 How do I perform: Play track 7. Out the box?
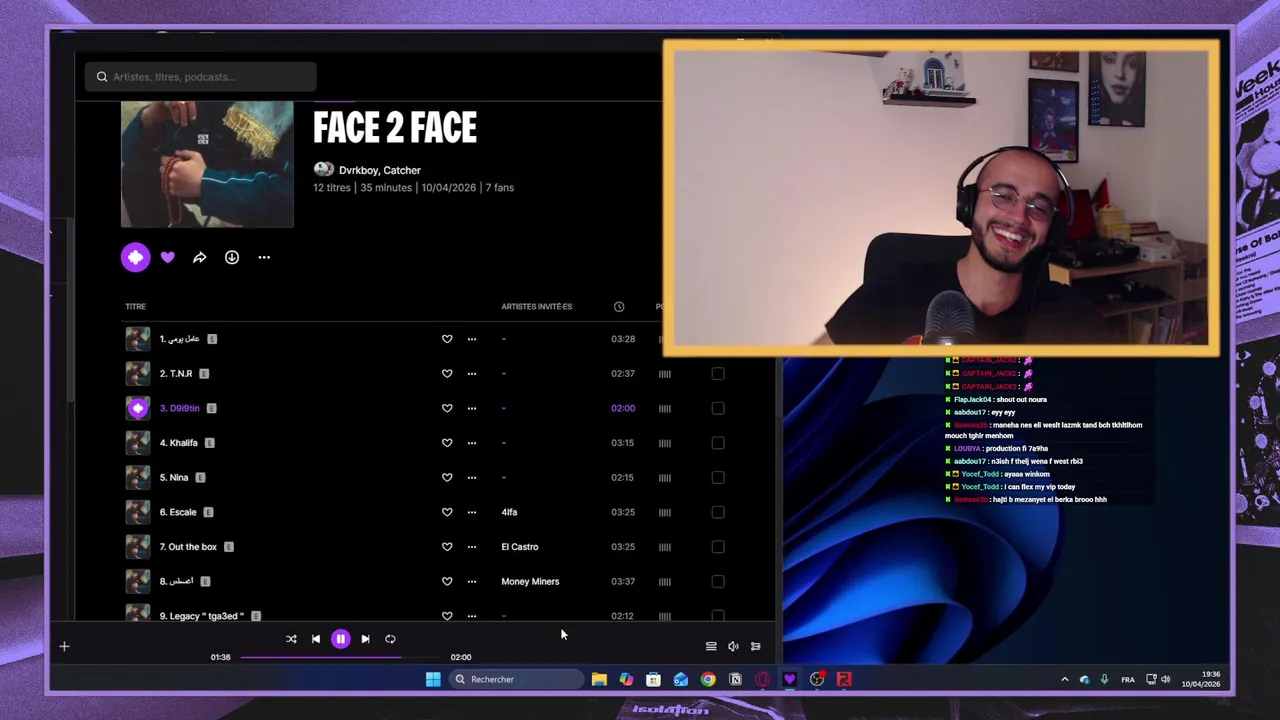pyautogui.click(x=188, y=547)
